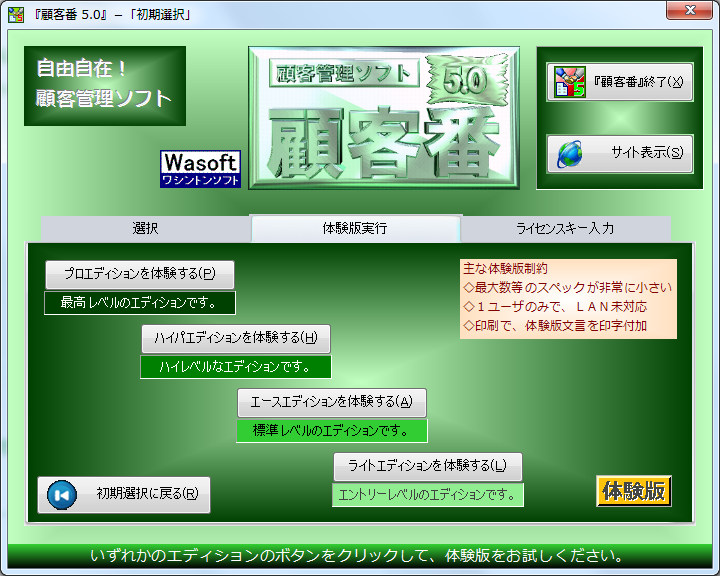Close the window with the X button

689,10
